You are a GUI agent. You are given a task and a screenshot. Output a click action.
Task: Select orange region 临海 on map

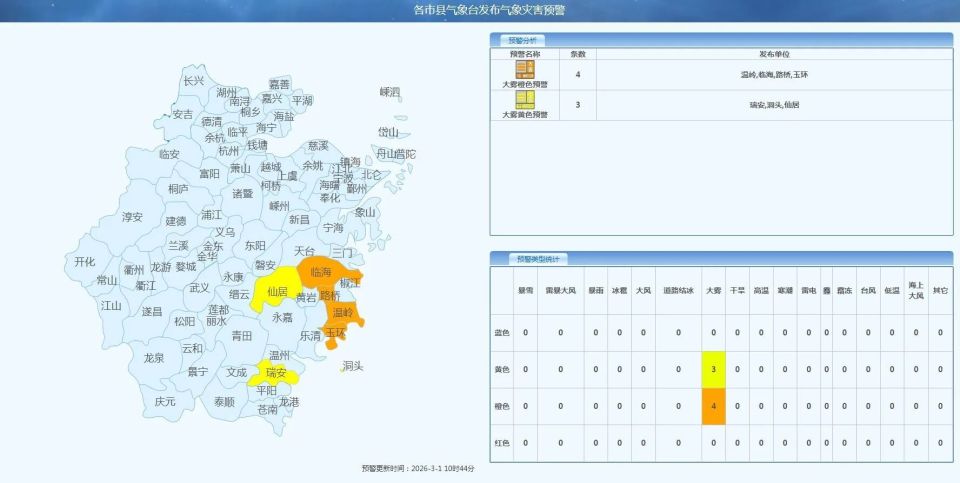click(320, 272)
